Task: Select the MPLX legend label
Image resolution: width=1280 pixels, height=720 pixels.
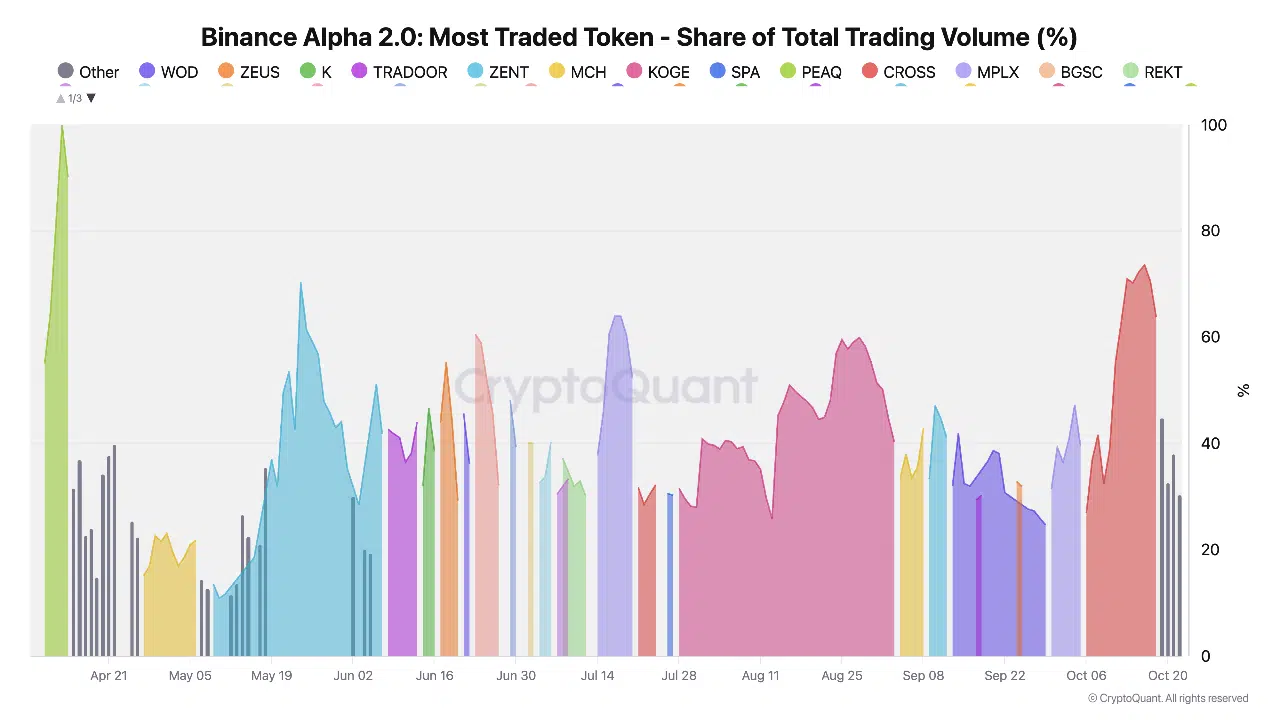Action: click(997, 72)
